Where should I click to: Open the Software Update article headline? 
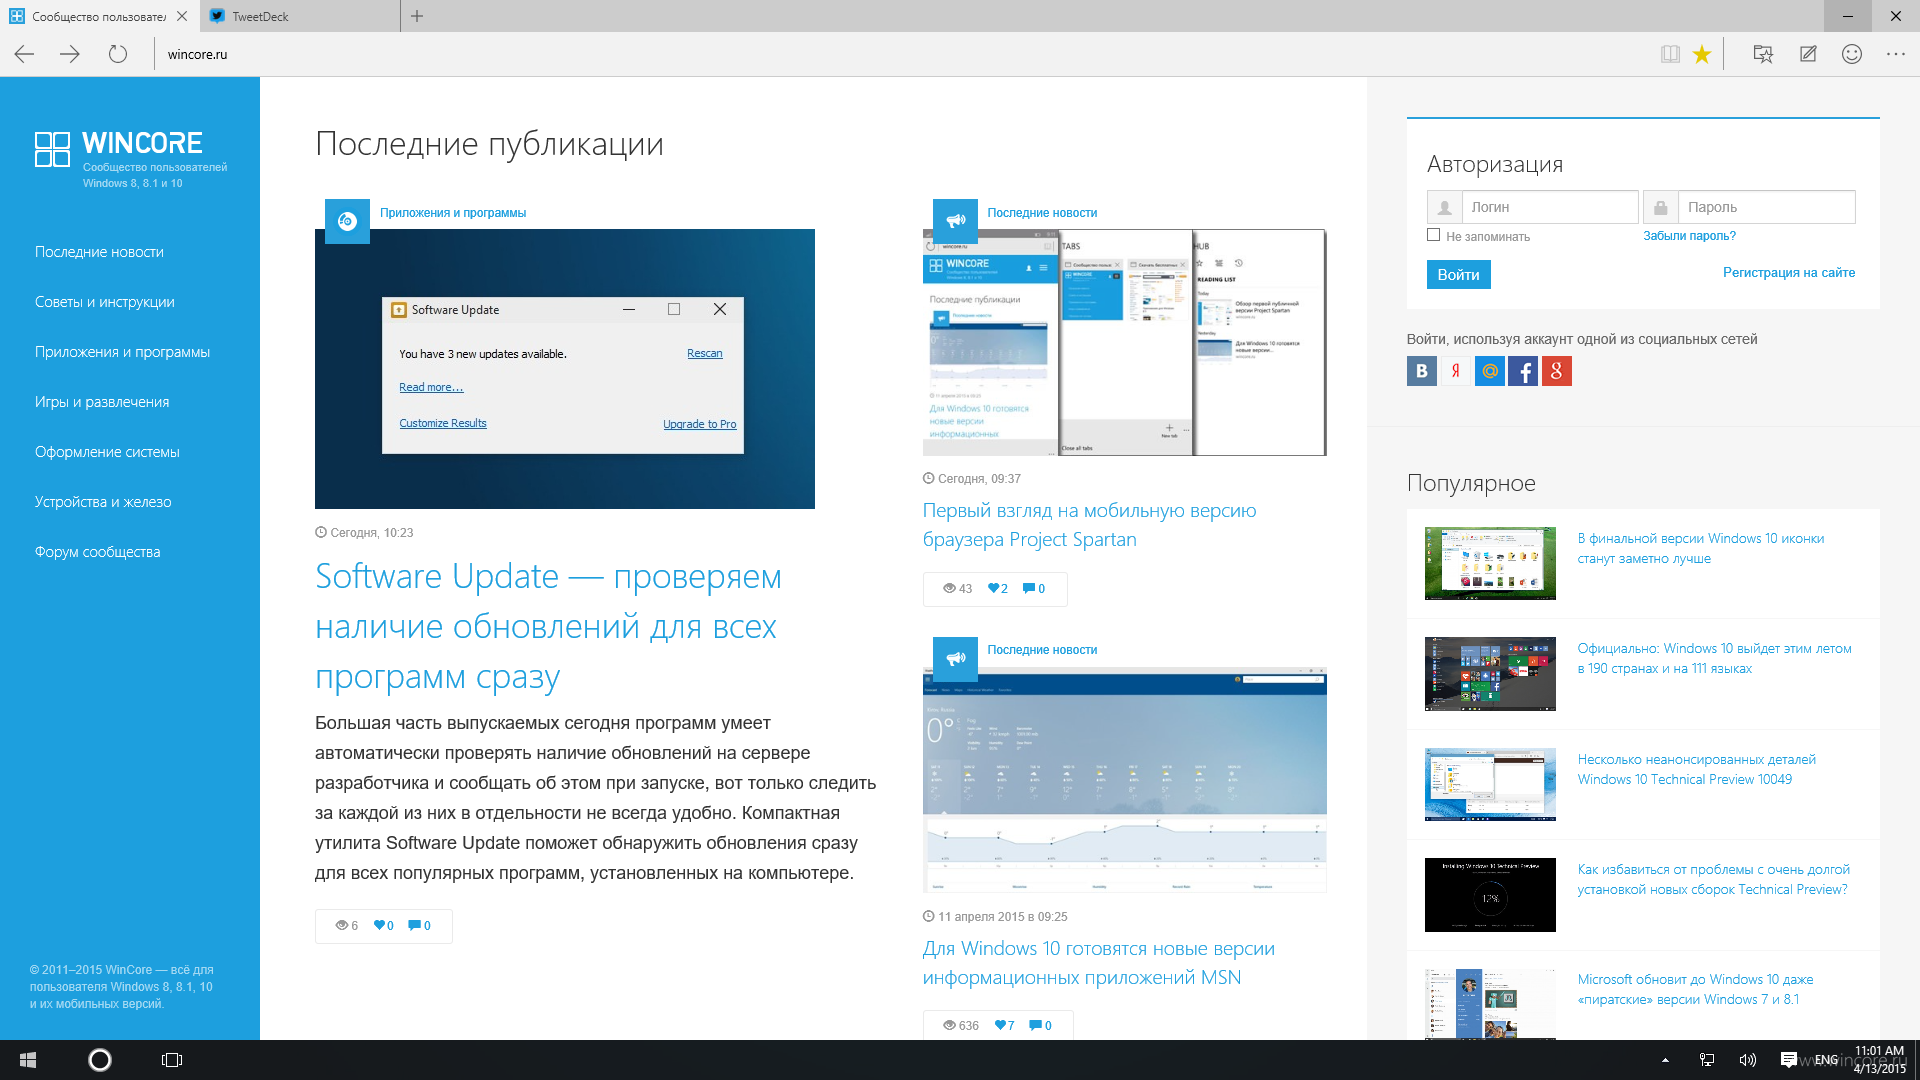click(x=548, y=627)
